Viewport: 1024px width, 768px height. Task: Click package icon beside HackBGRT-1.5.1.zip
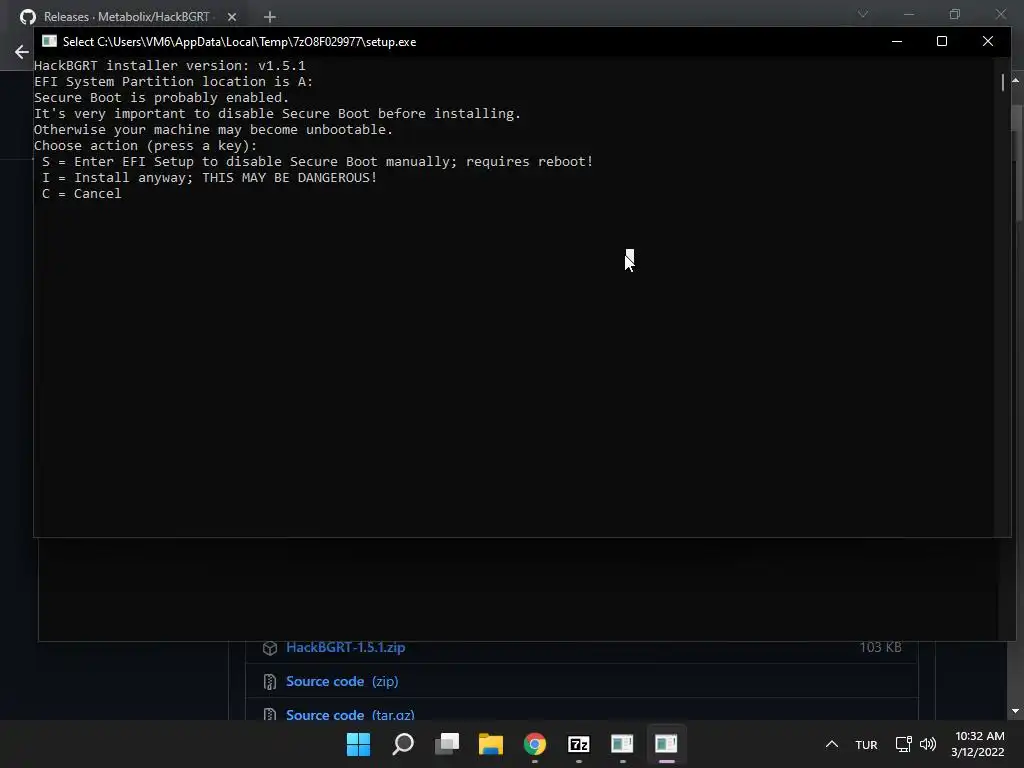click(270, 648)
